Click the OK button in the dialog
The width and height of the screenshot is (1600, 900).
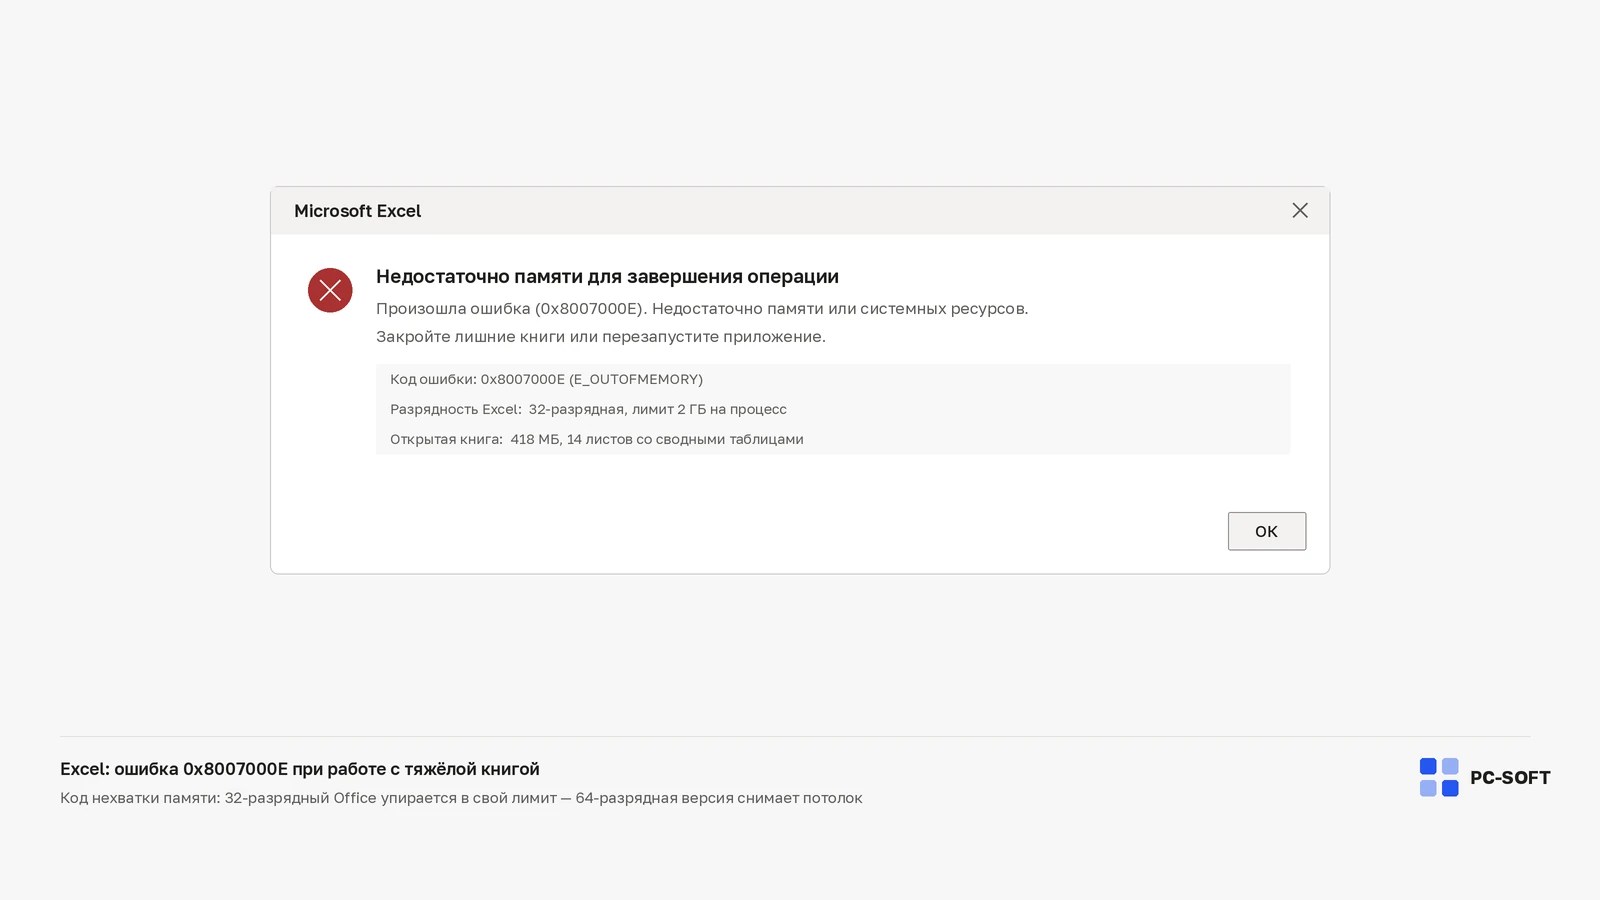coord(1266,531)
